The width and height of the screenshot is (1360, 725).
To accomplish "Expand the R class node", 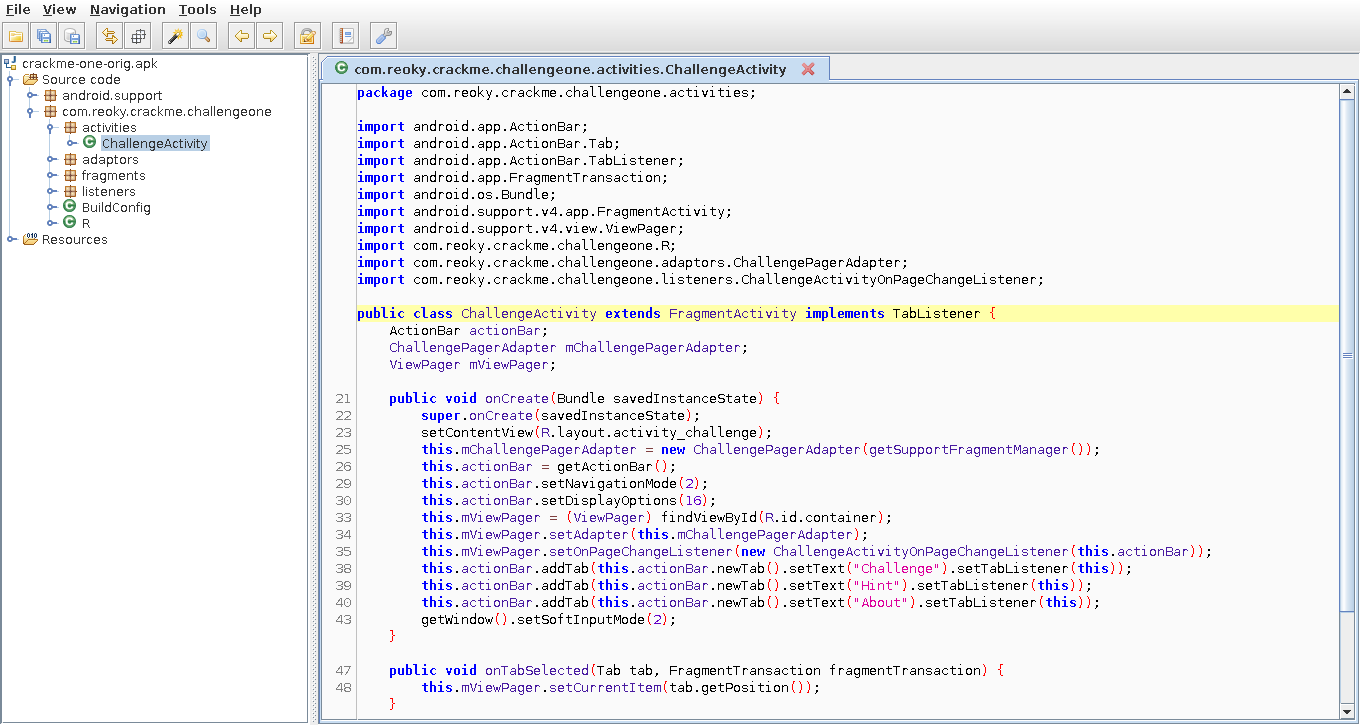I will (51, 224).
